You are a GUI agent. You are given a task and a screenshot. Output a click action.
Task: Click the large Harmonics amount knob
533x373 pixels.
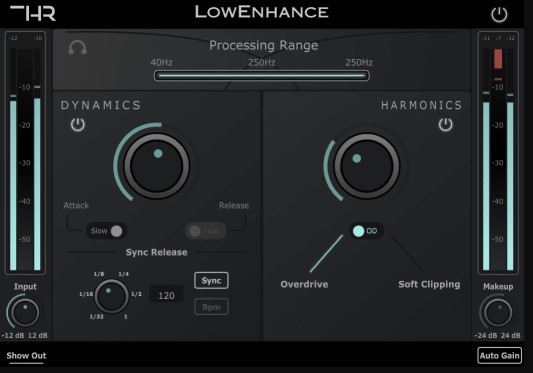pyautogui.click(x=367, y=166)
